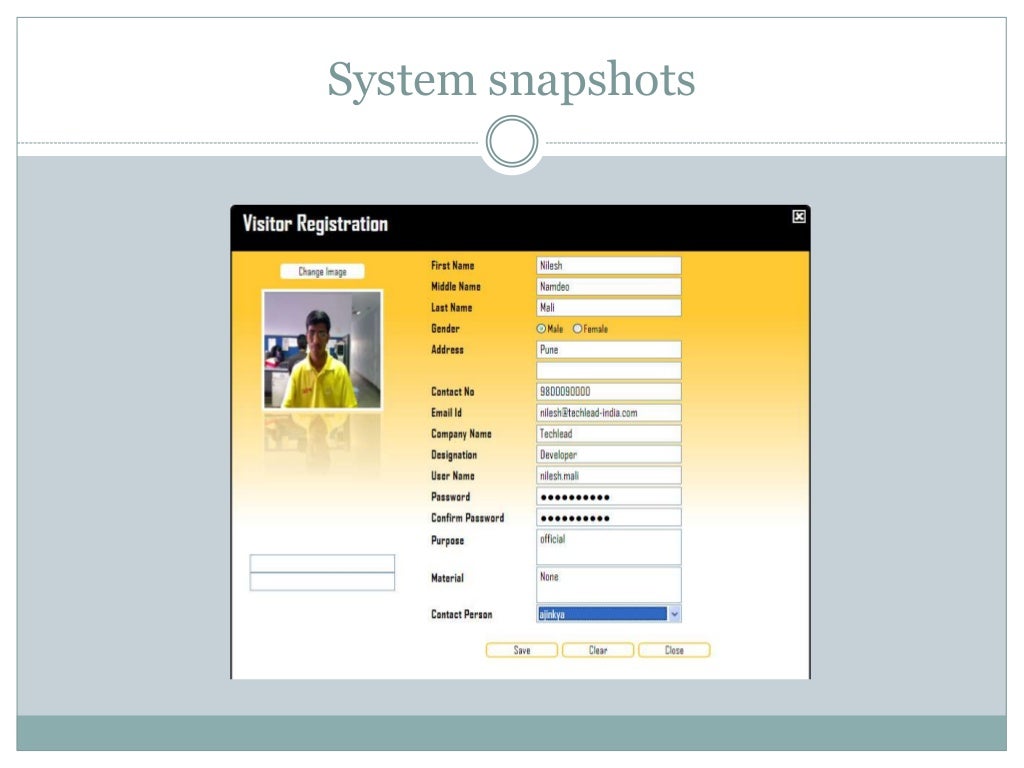
Task: Click the Confirm Password label
Action: click(x=468, y=518)
